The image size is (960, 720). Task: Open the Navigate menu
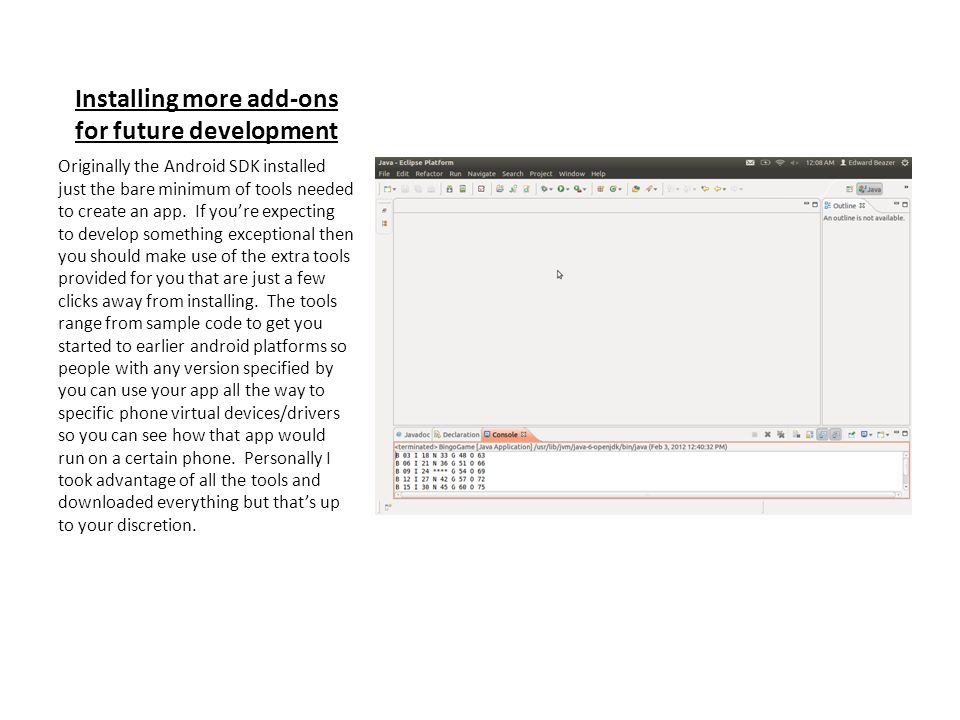[x=481, y=174]
